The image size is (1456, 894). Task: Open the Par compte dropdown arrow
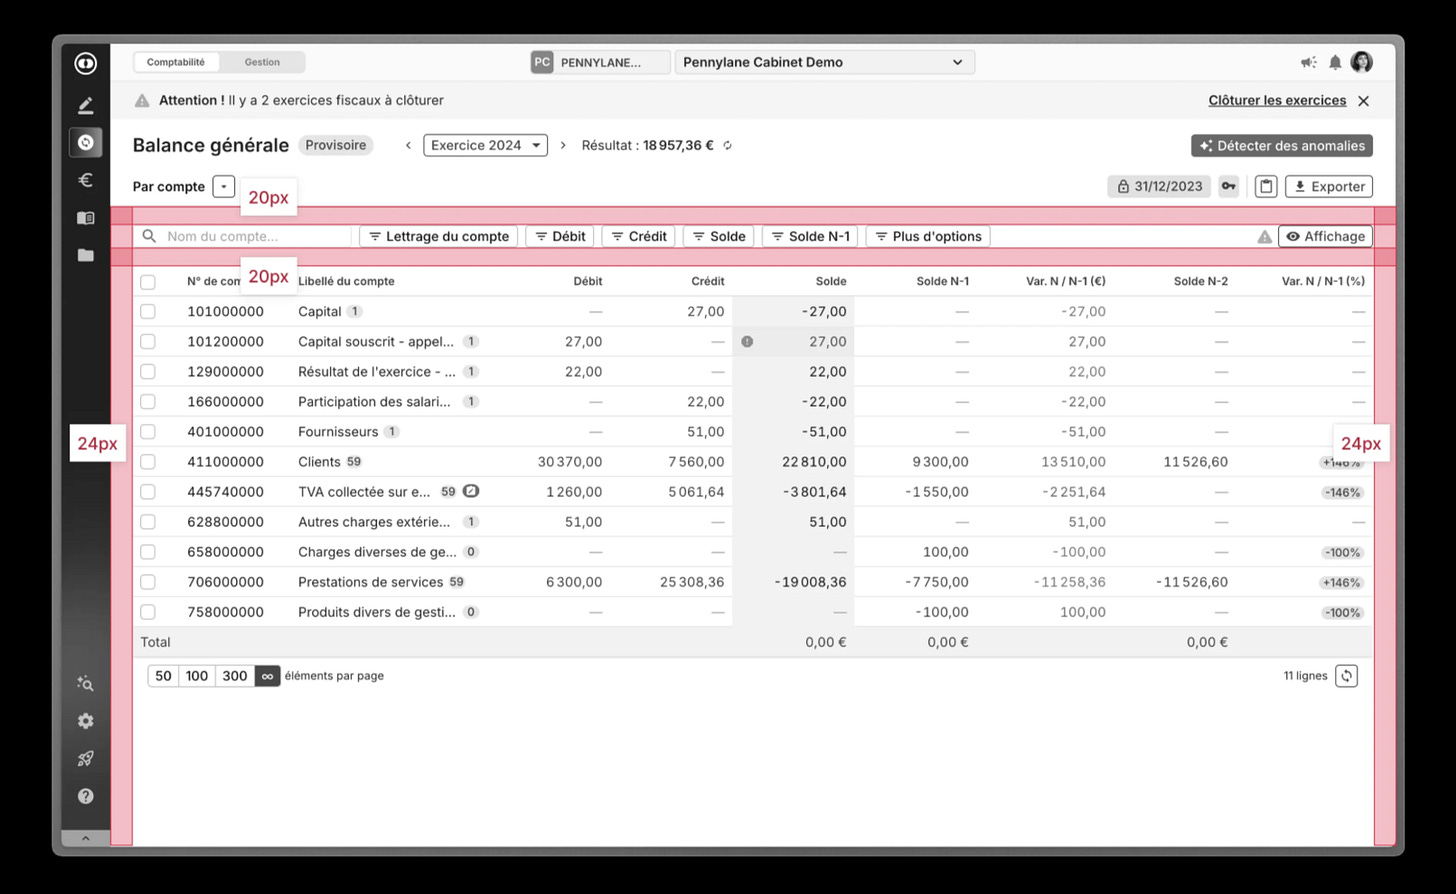[224, 186]
